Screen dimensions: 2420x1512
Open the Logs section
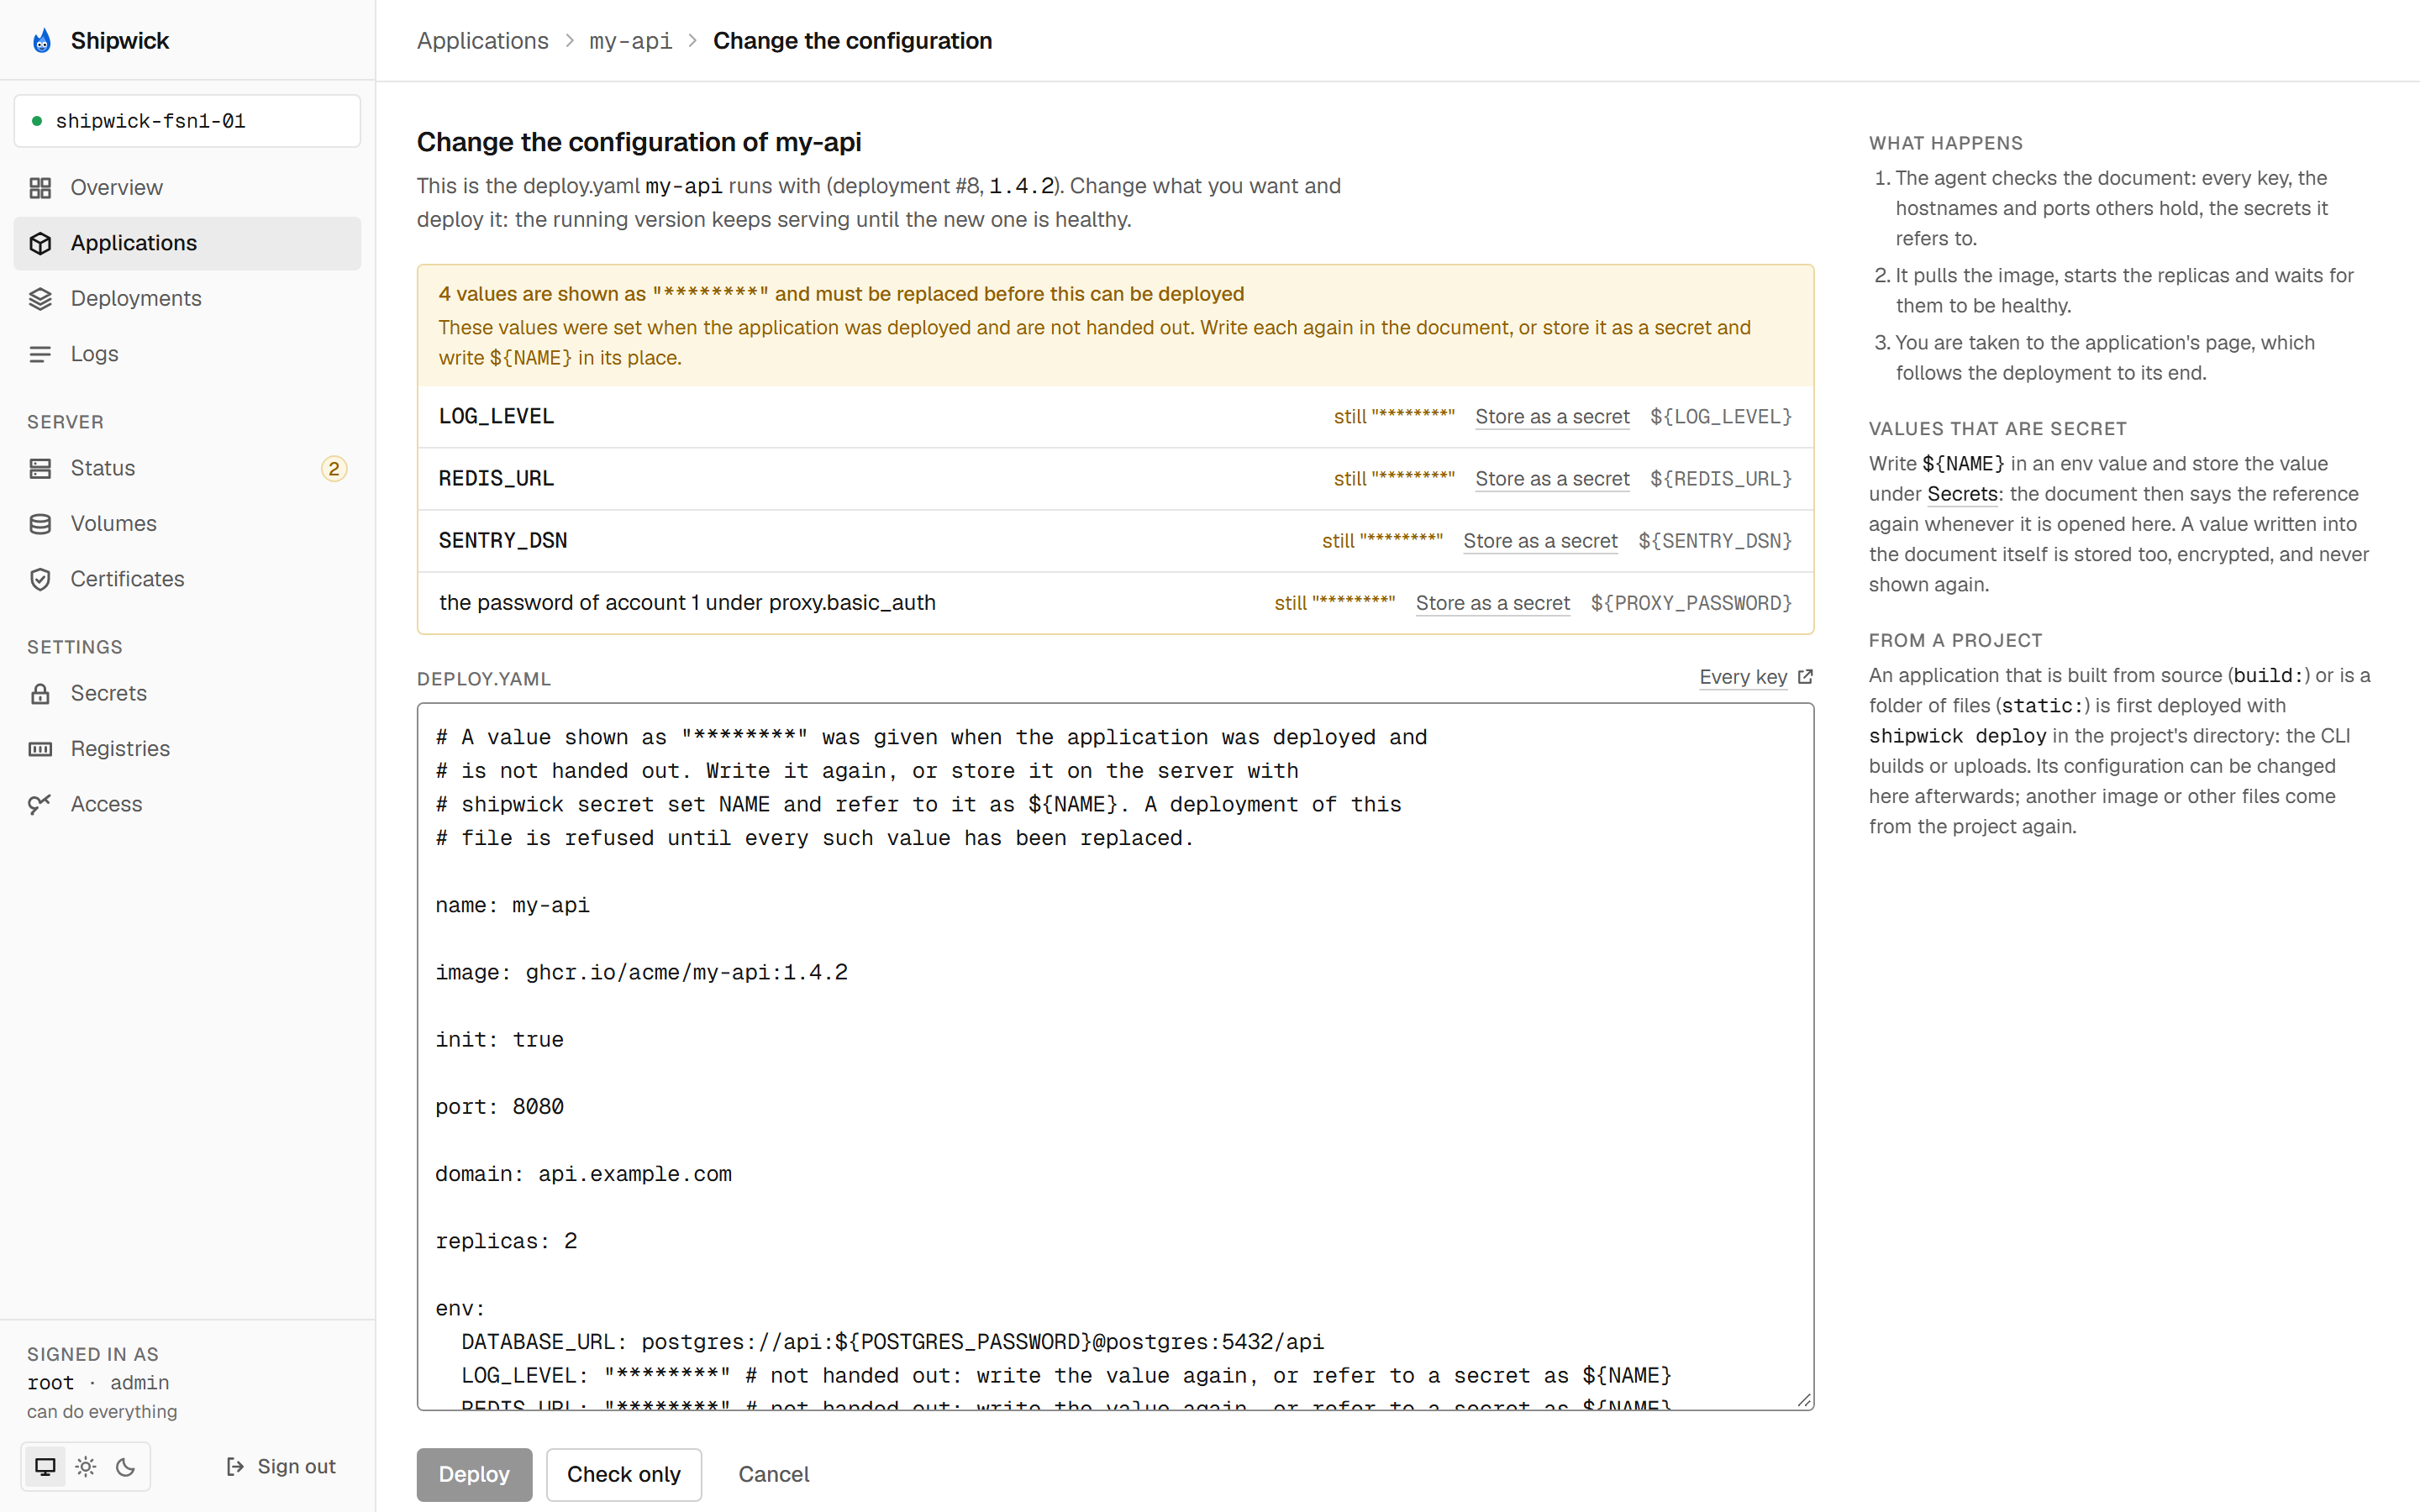click(187, 354)
